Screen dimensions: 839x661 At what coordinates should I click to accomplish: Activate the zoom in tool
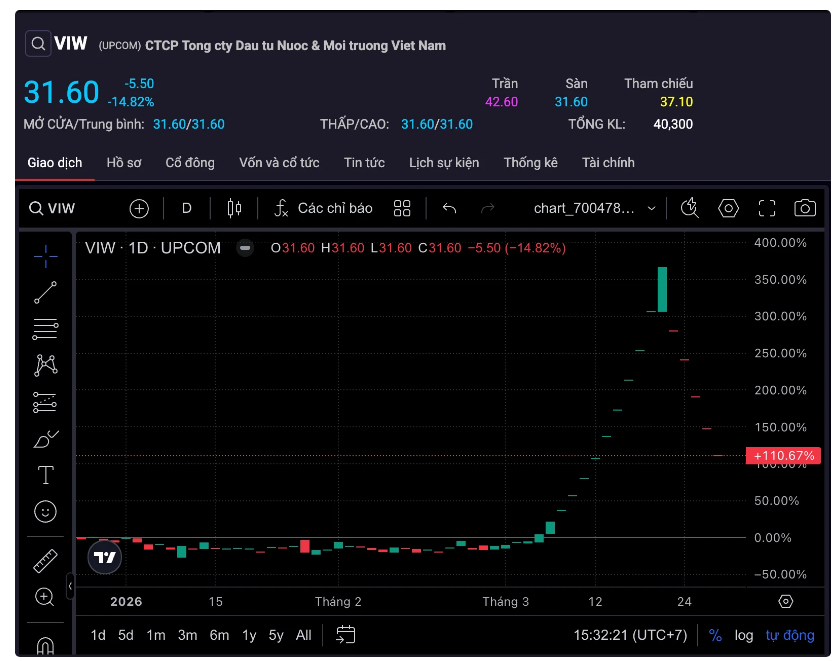[45, 597]
